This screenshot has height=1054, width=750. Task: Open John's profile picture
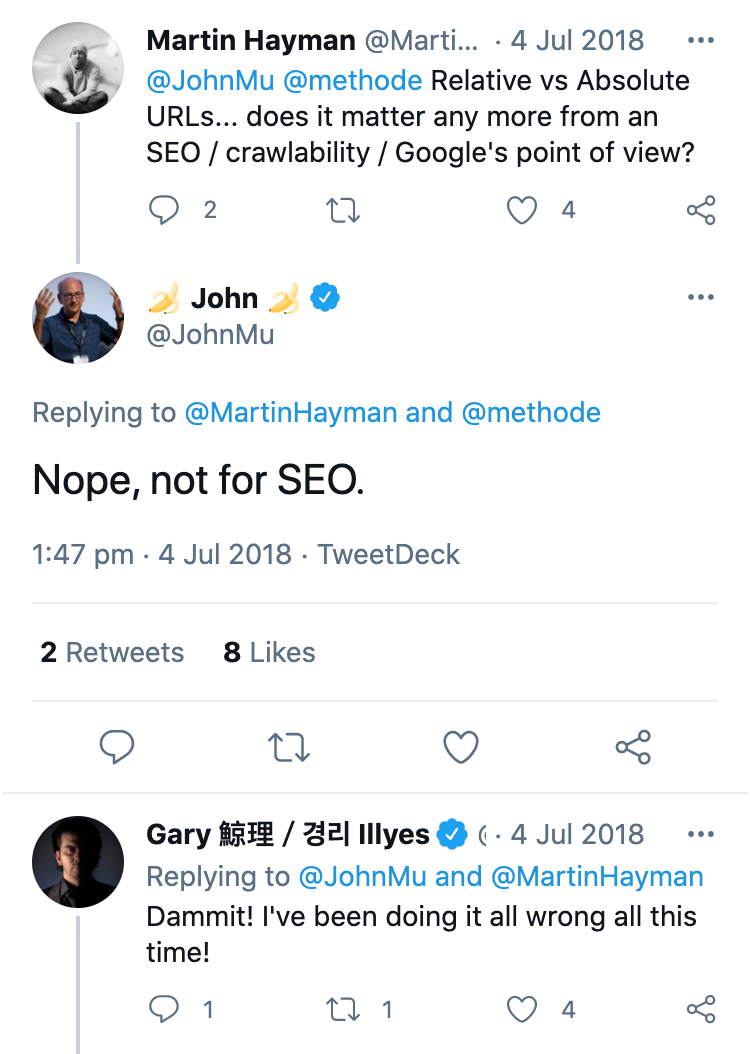click(78, 317)
